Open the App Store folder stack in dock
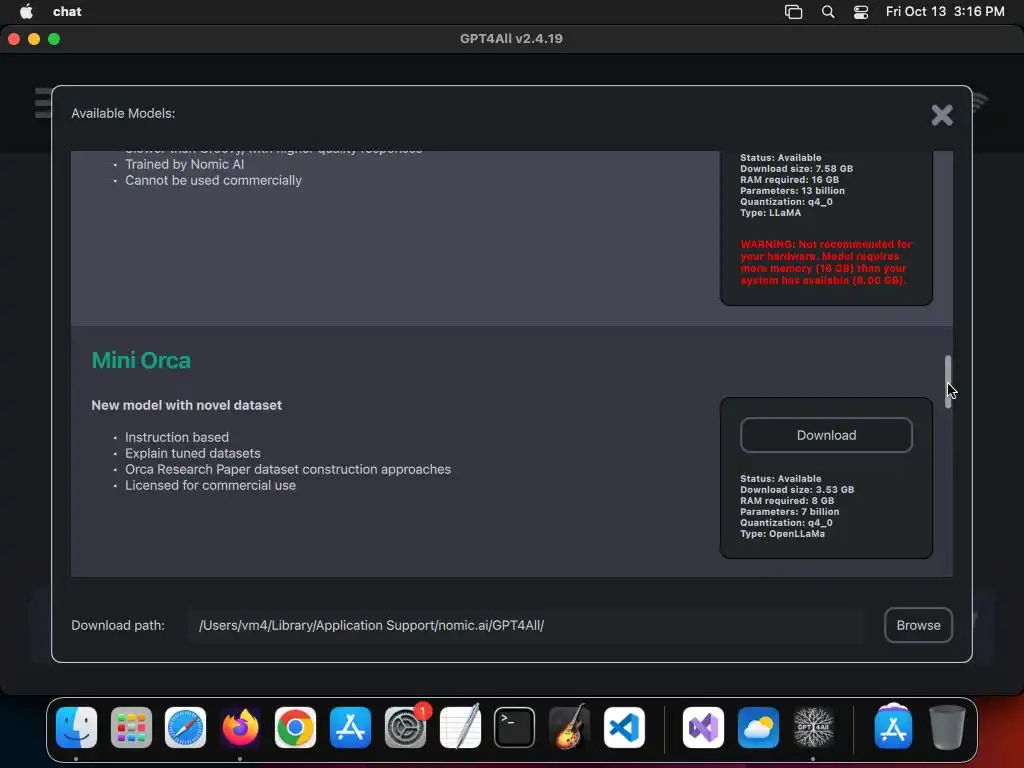The height and width of the screenshot is (768, 1024). pos(893,726)
